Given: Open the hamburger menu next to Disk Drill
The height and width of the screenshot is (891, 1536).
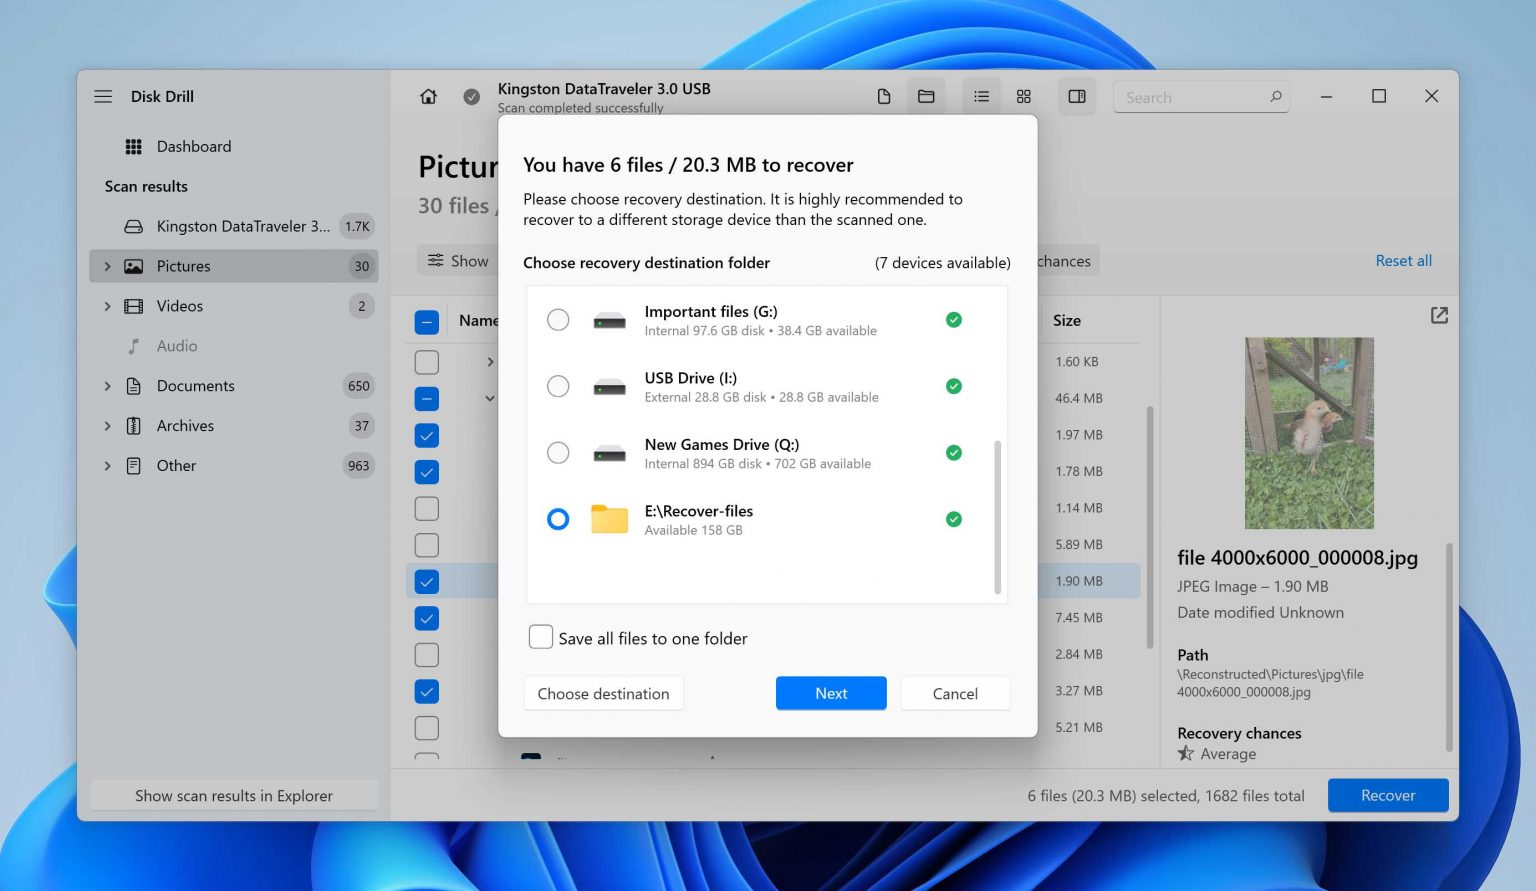Looking at the screenshot, I should click(102, 96).
